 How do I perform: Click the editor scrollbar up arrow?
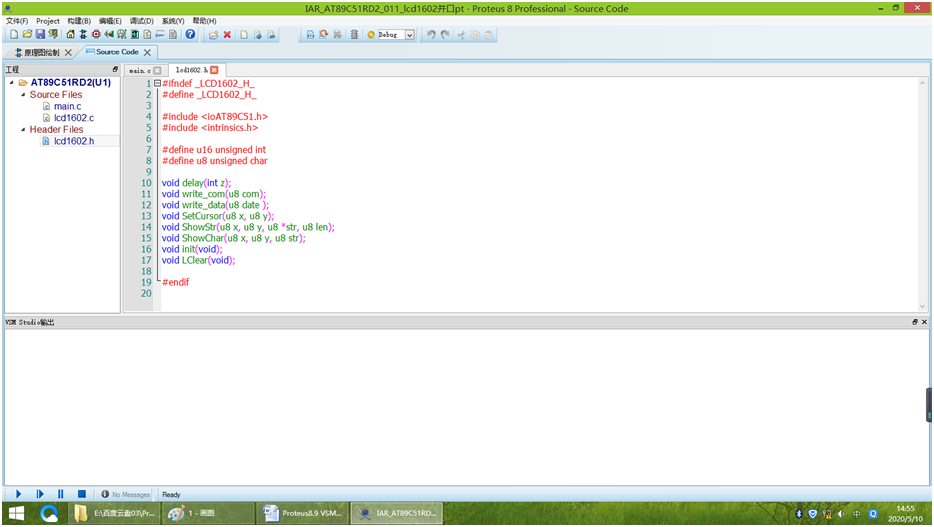(922, 83)
